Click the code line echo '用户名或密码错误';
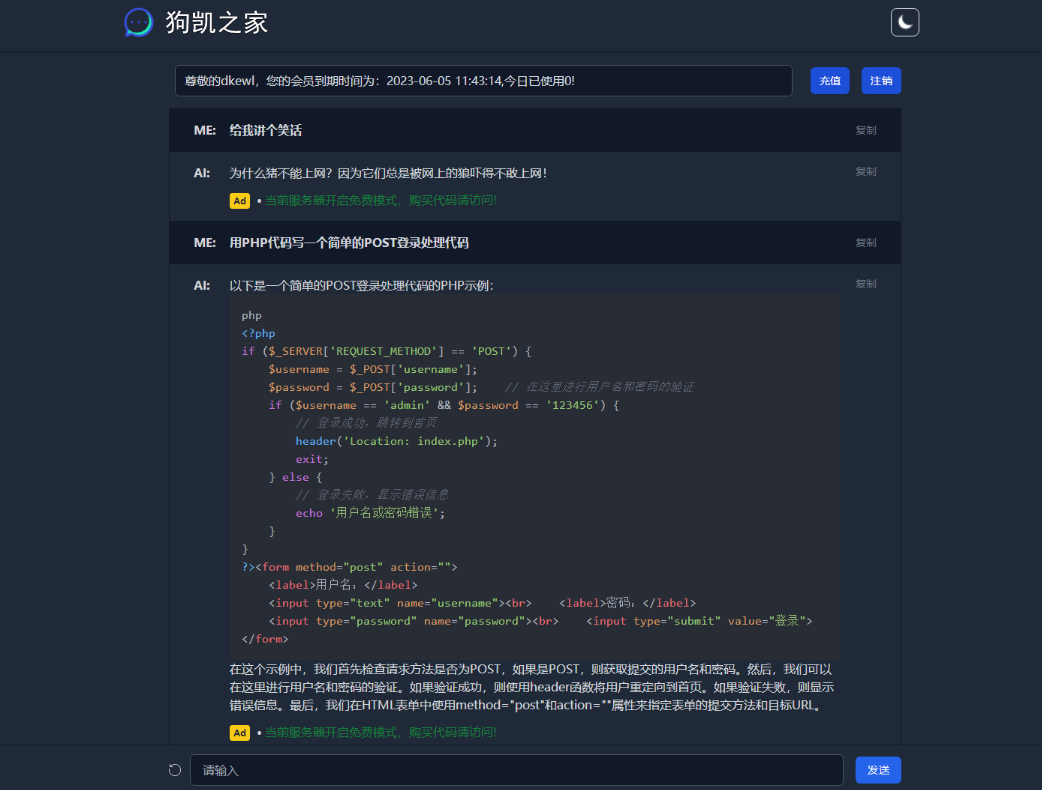Image resolution: width=1042 pixels, height=790 pixels. coord(370,513)
